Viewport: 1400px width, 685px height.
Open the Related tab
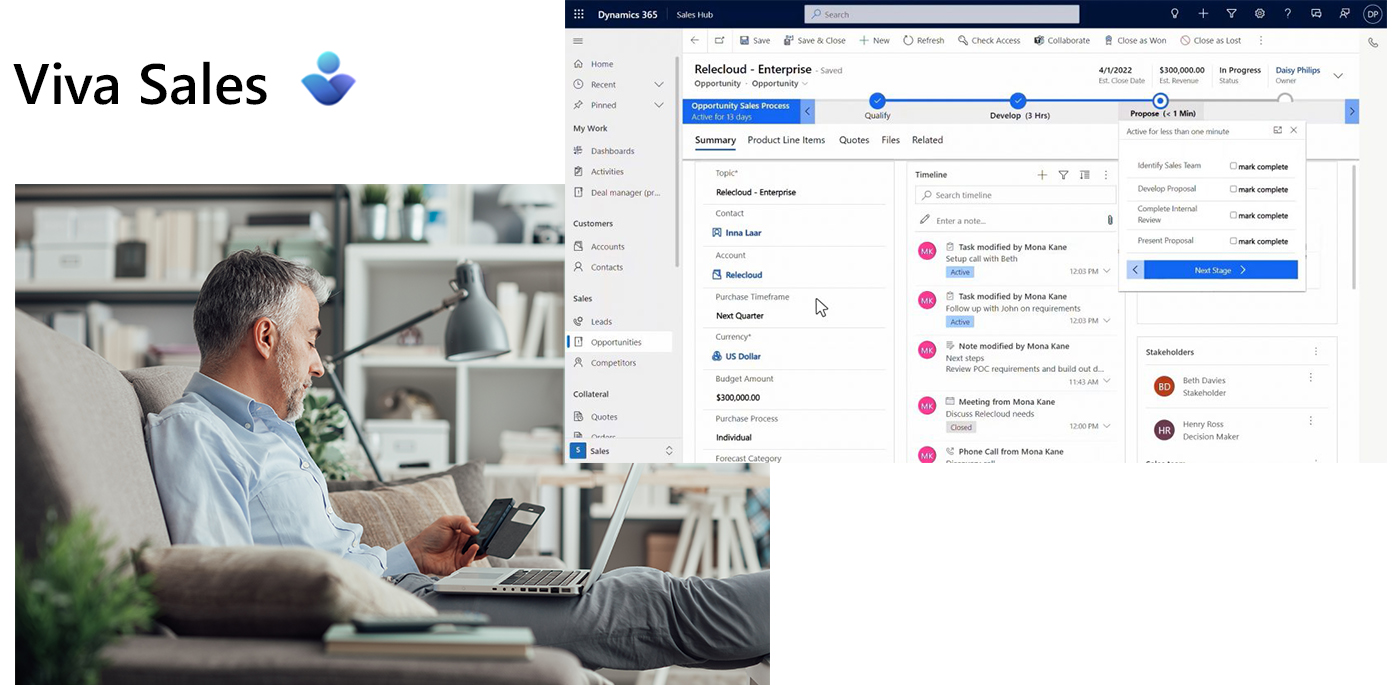[927, 140]
